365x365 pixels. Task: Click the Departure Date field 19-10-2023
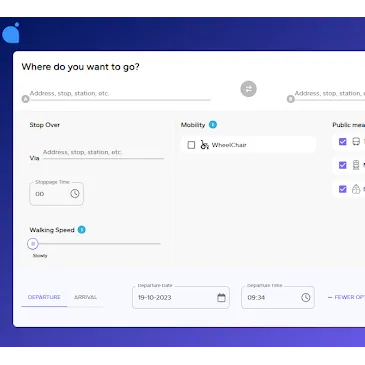pyautogui.click(x=181, y=297)
